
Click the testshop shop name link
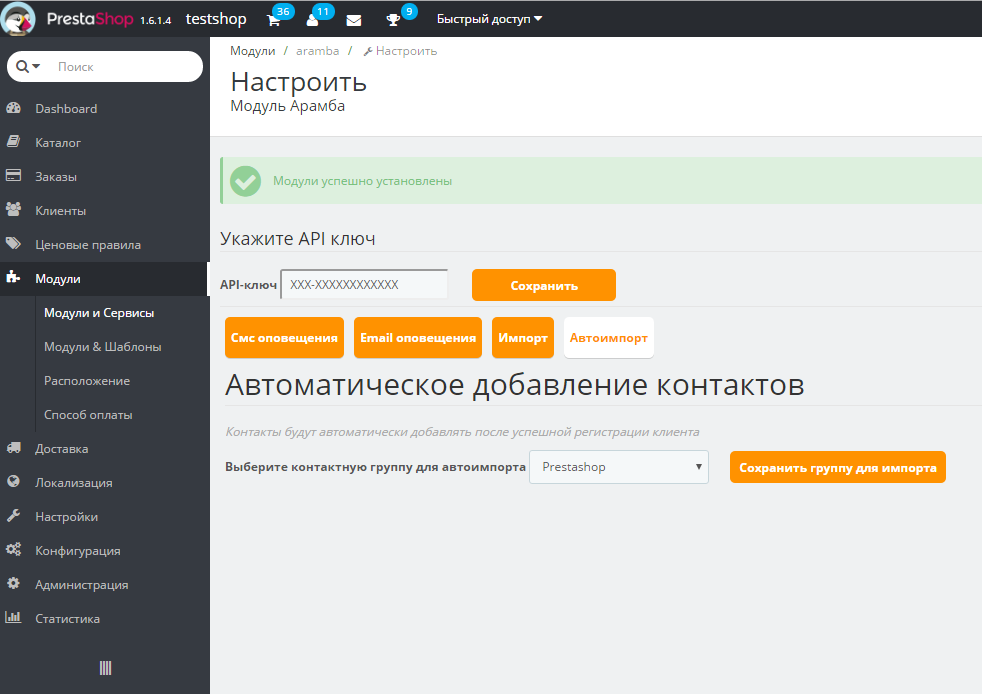point(216,19)
